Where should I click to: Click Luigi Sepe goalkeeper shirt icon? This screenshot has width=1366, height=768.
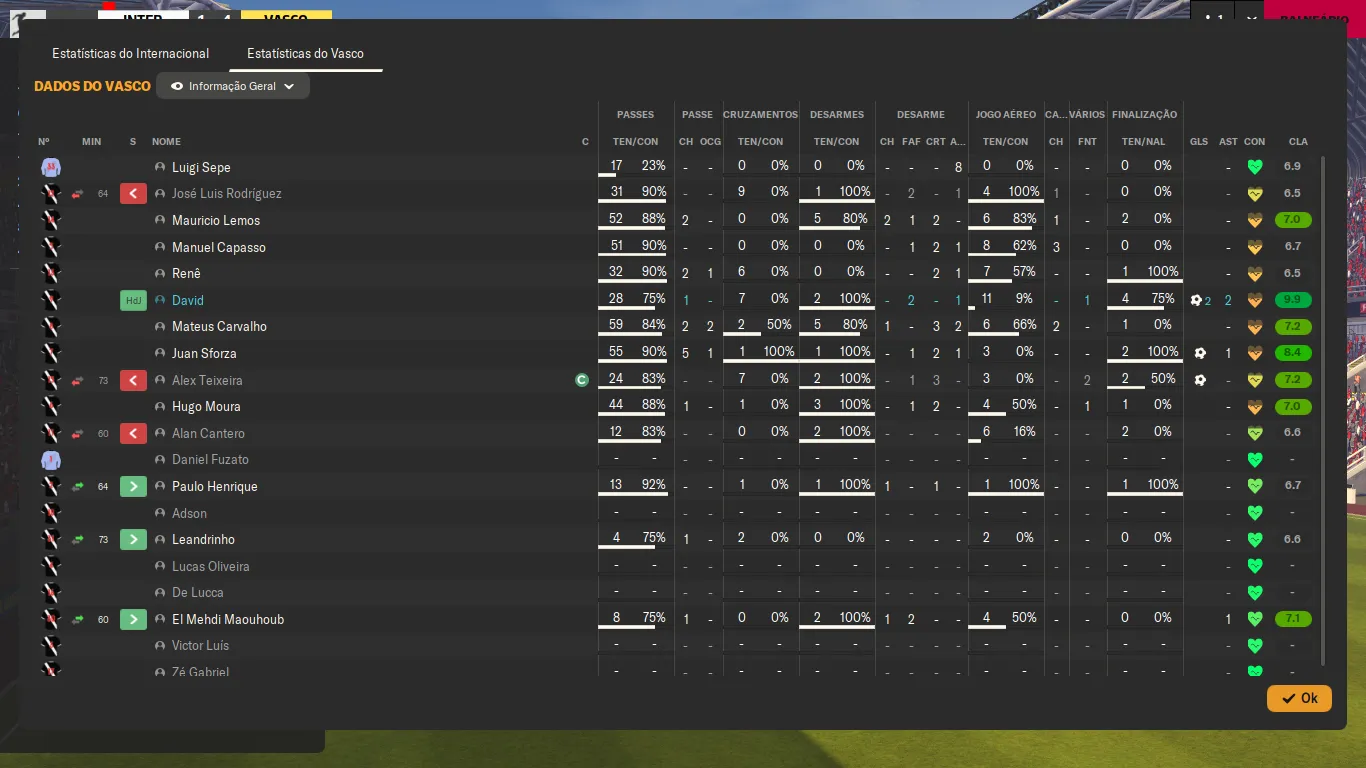pos(51,167)
